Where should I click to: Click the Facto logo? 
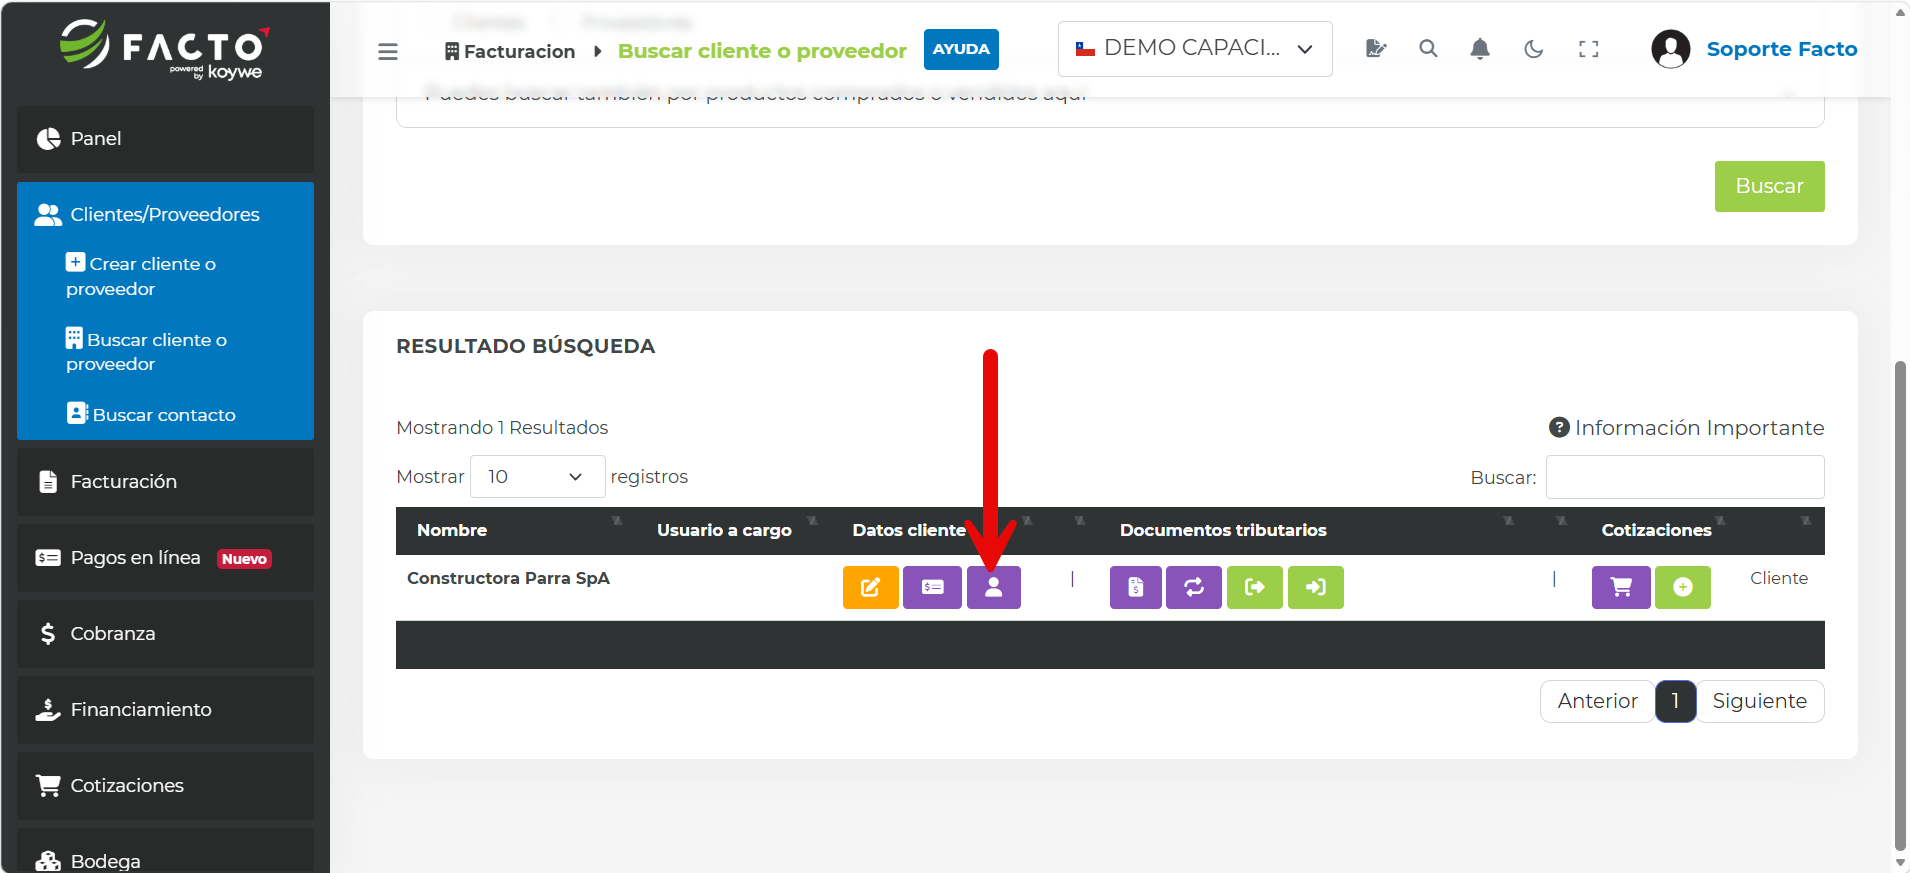coord(165,48)
